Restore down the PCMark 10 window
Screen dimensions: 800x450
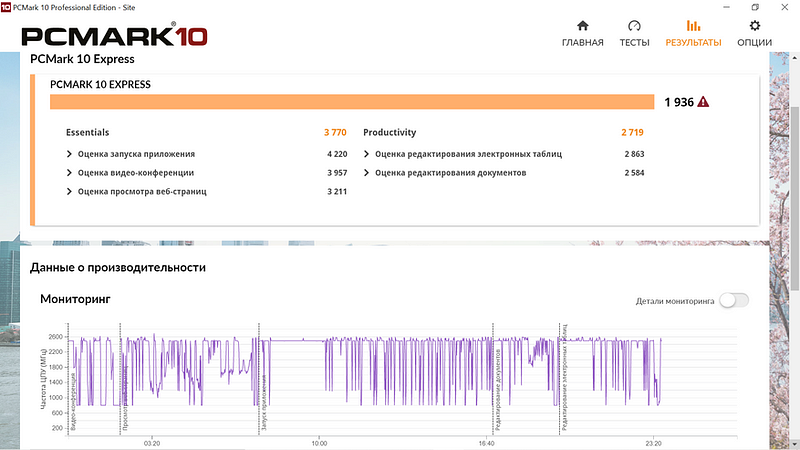(x=755, y=7)
